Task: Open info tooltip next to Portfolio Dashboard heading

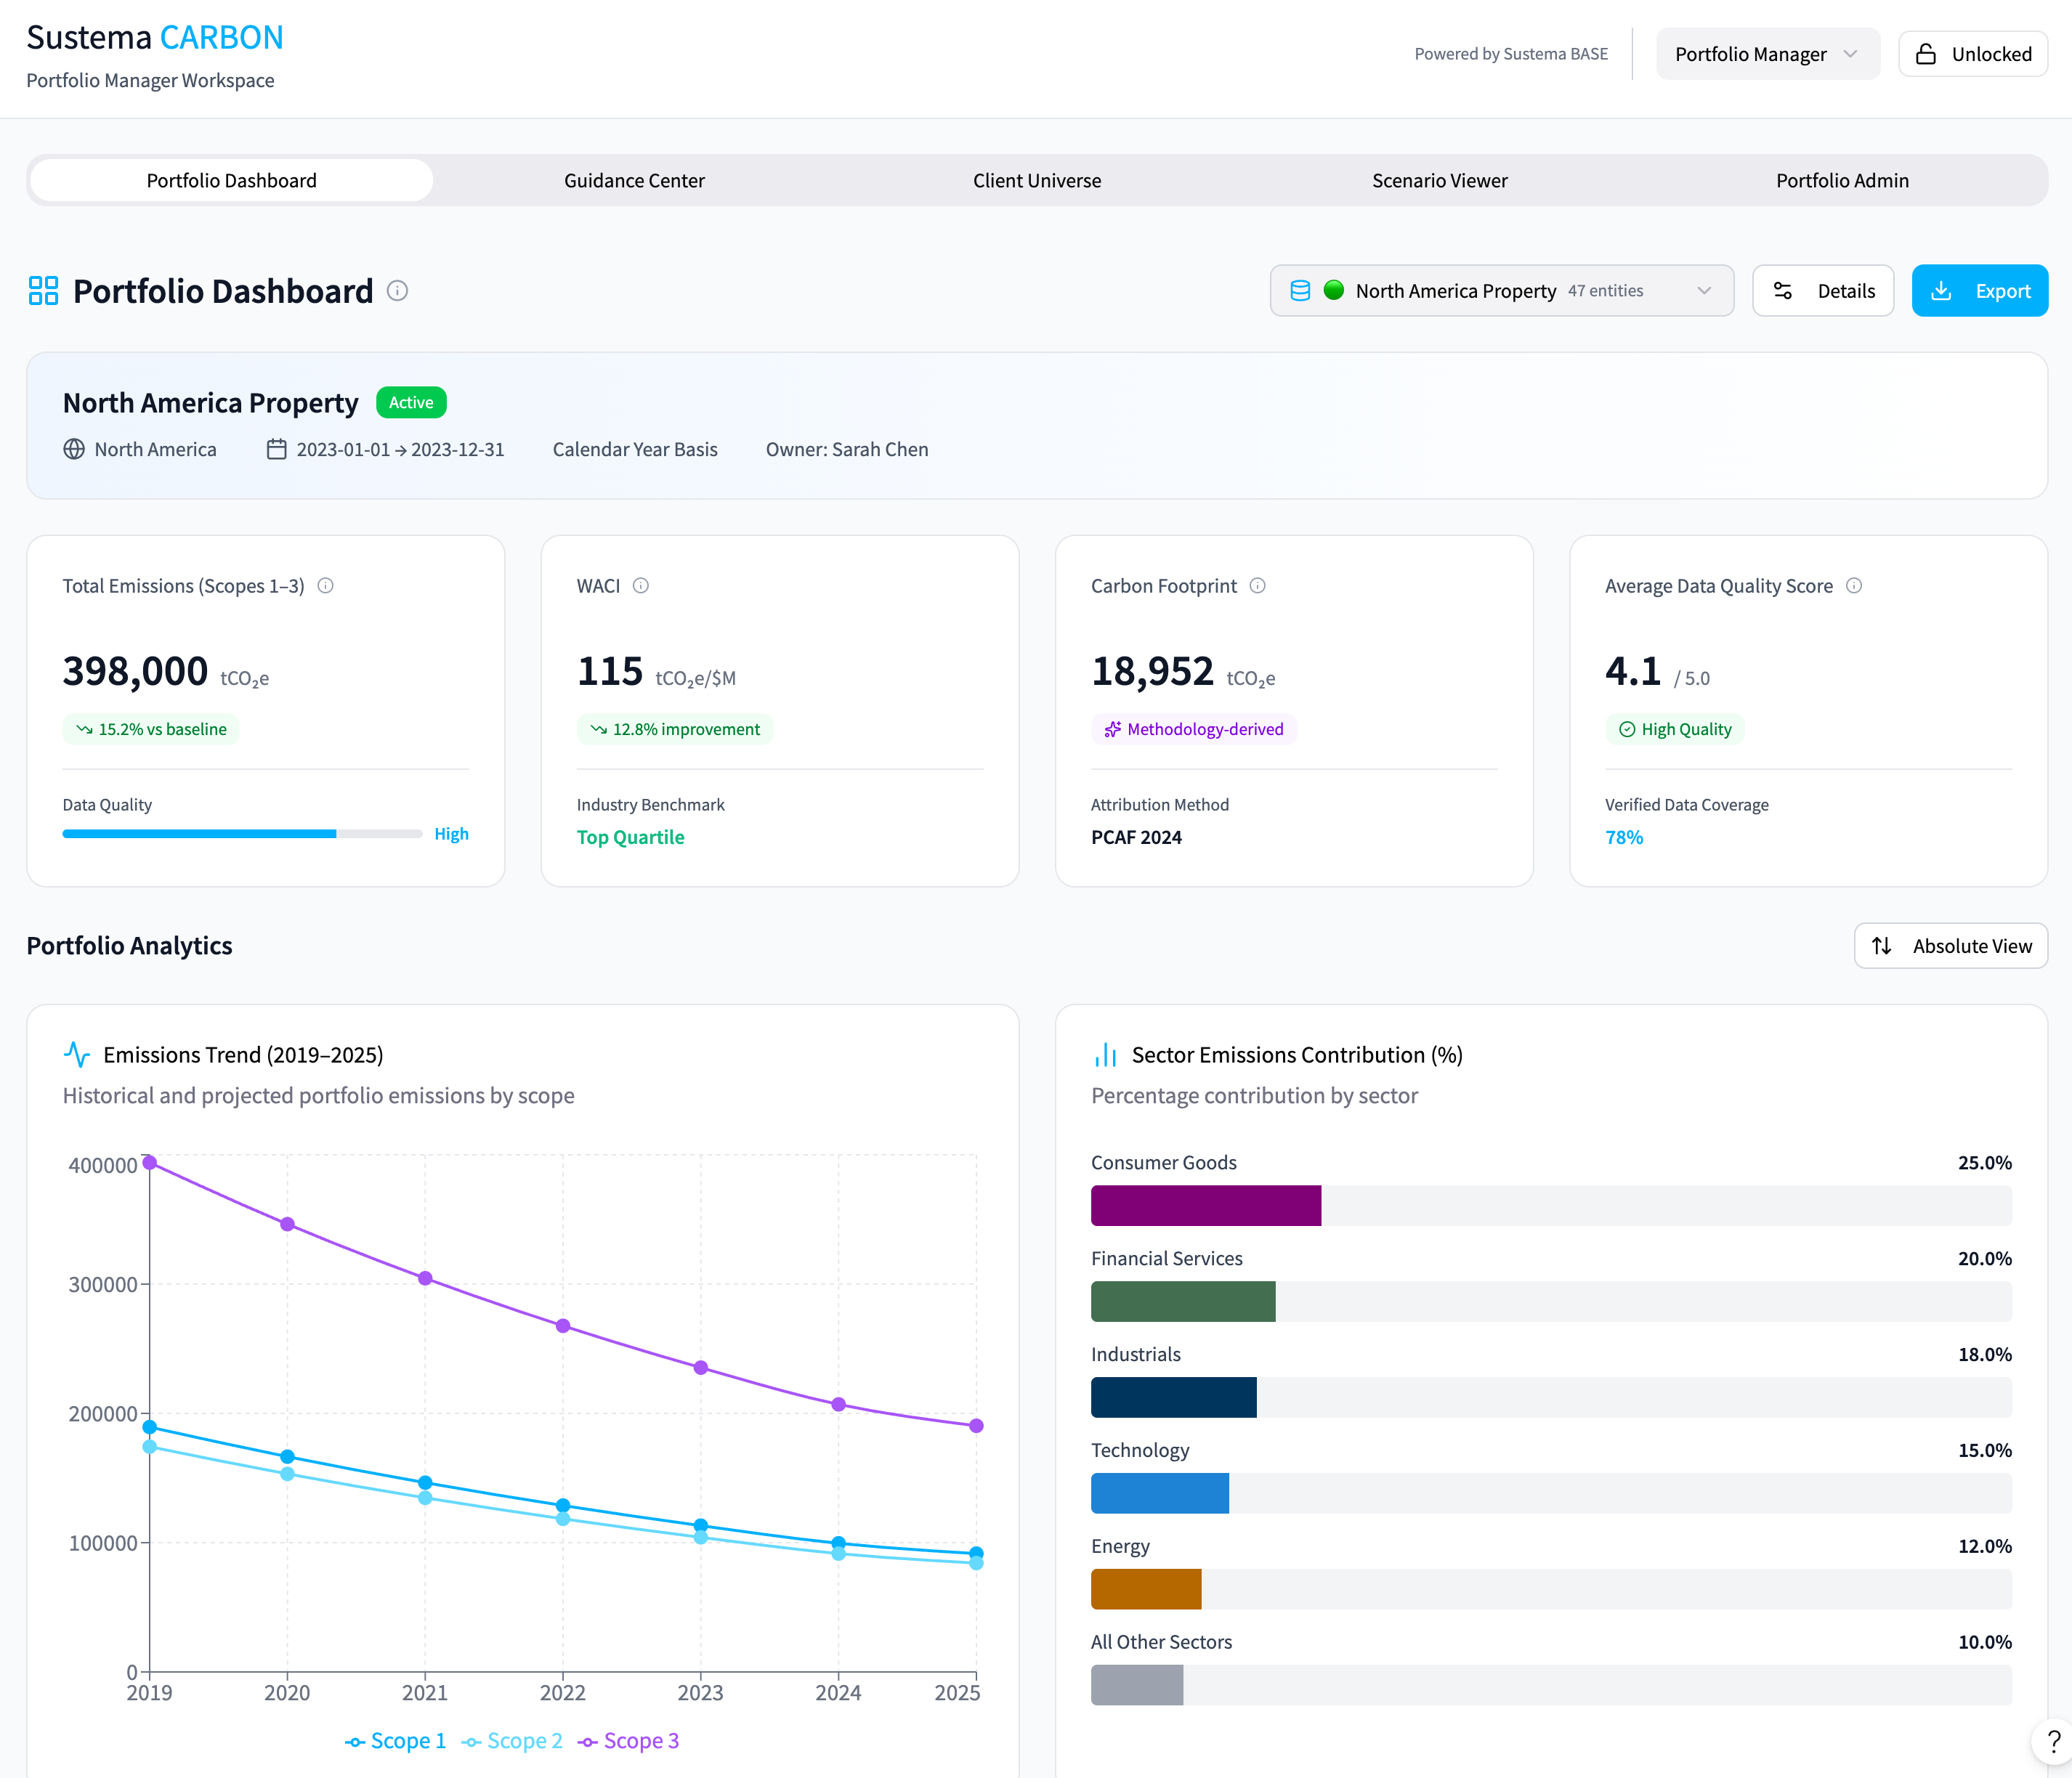Action: pos(397,291)
